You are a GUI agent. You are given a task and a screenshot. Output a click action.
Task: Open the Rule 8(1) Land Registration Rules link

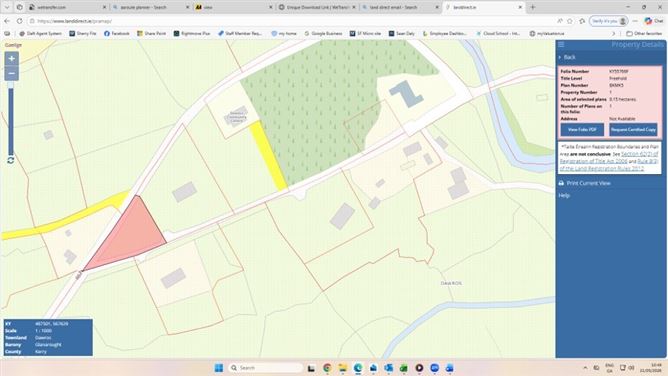point(609,165)
